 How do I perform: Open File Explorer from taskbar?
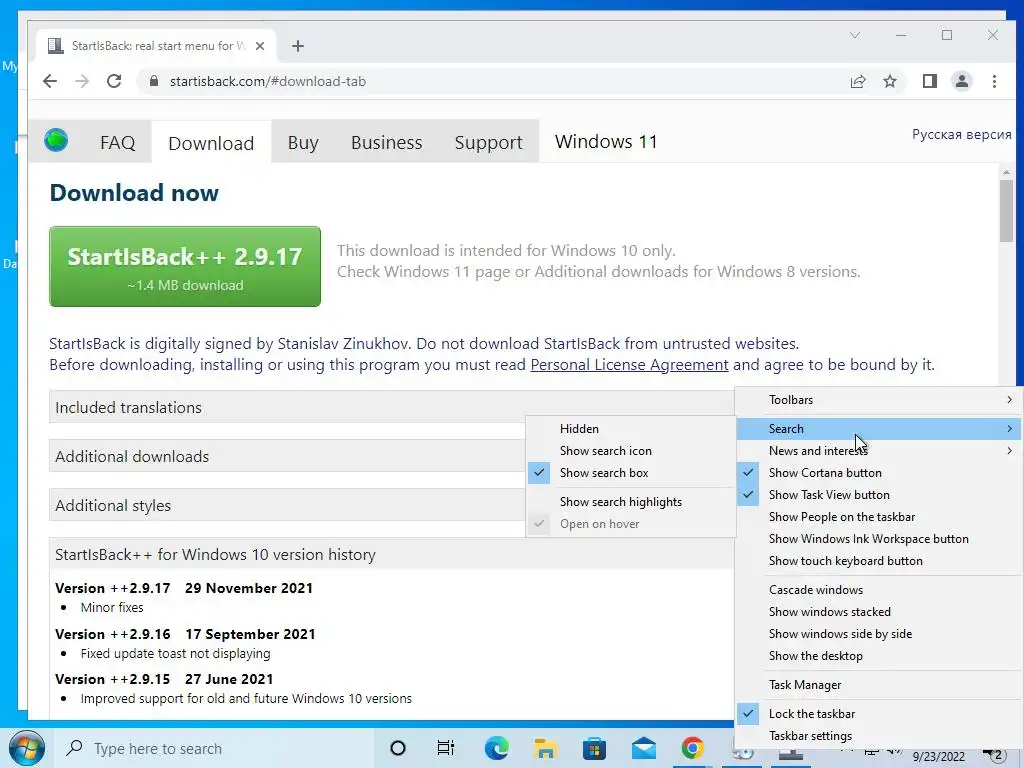(x=545, y=748)
